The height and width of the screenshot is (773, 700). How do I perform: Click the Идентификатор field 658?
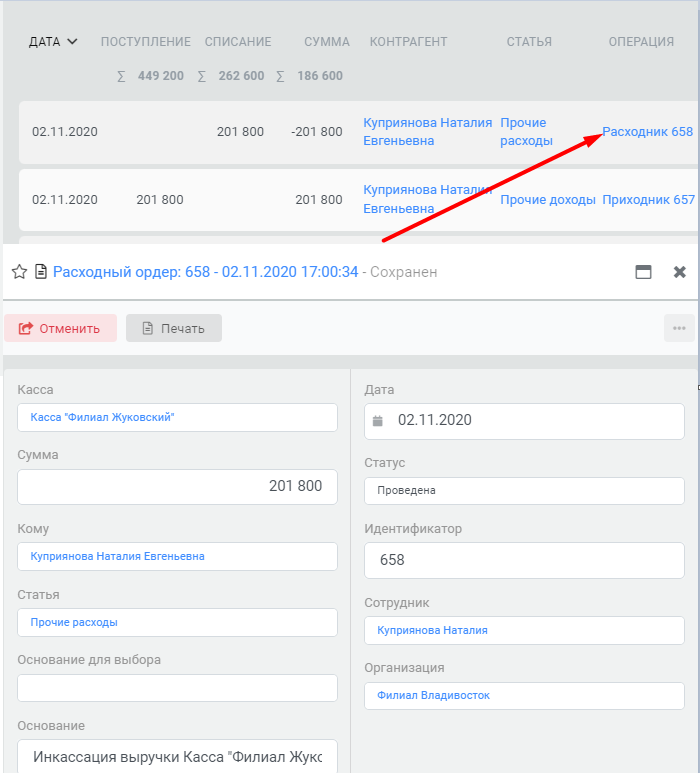pyautogui.click(x=524, y=561)
